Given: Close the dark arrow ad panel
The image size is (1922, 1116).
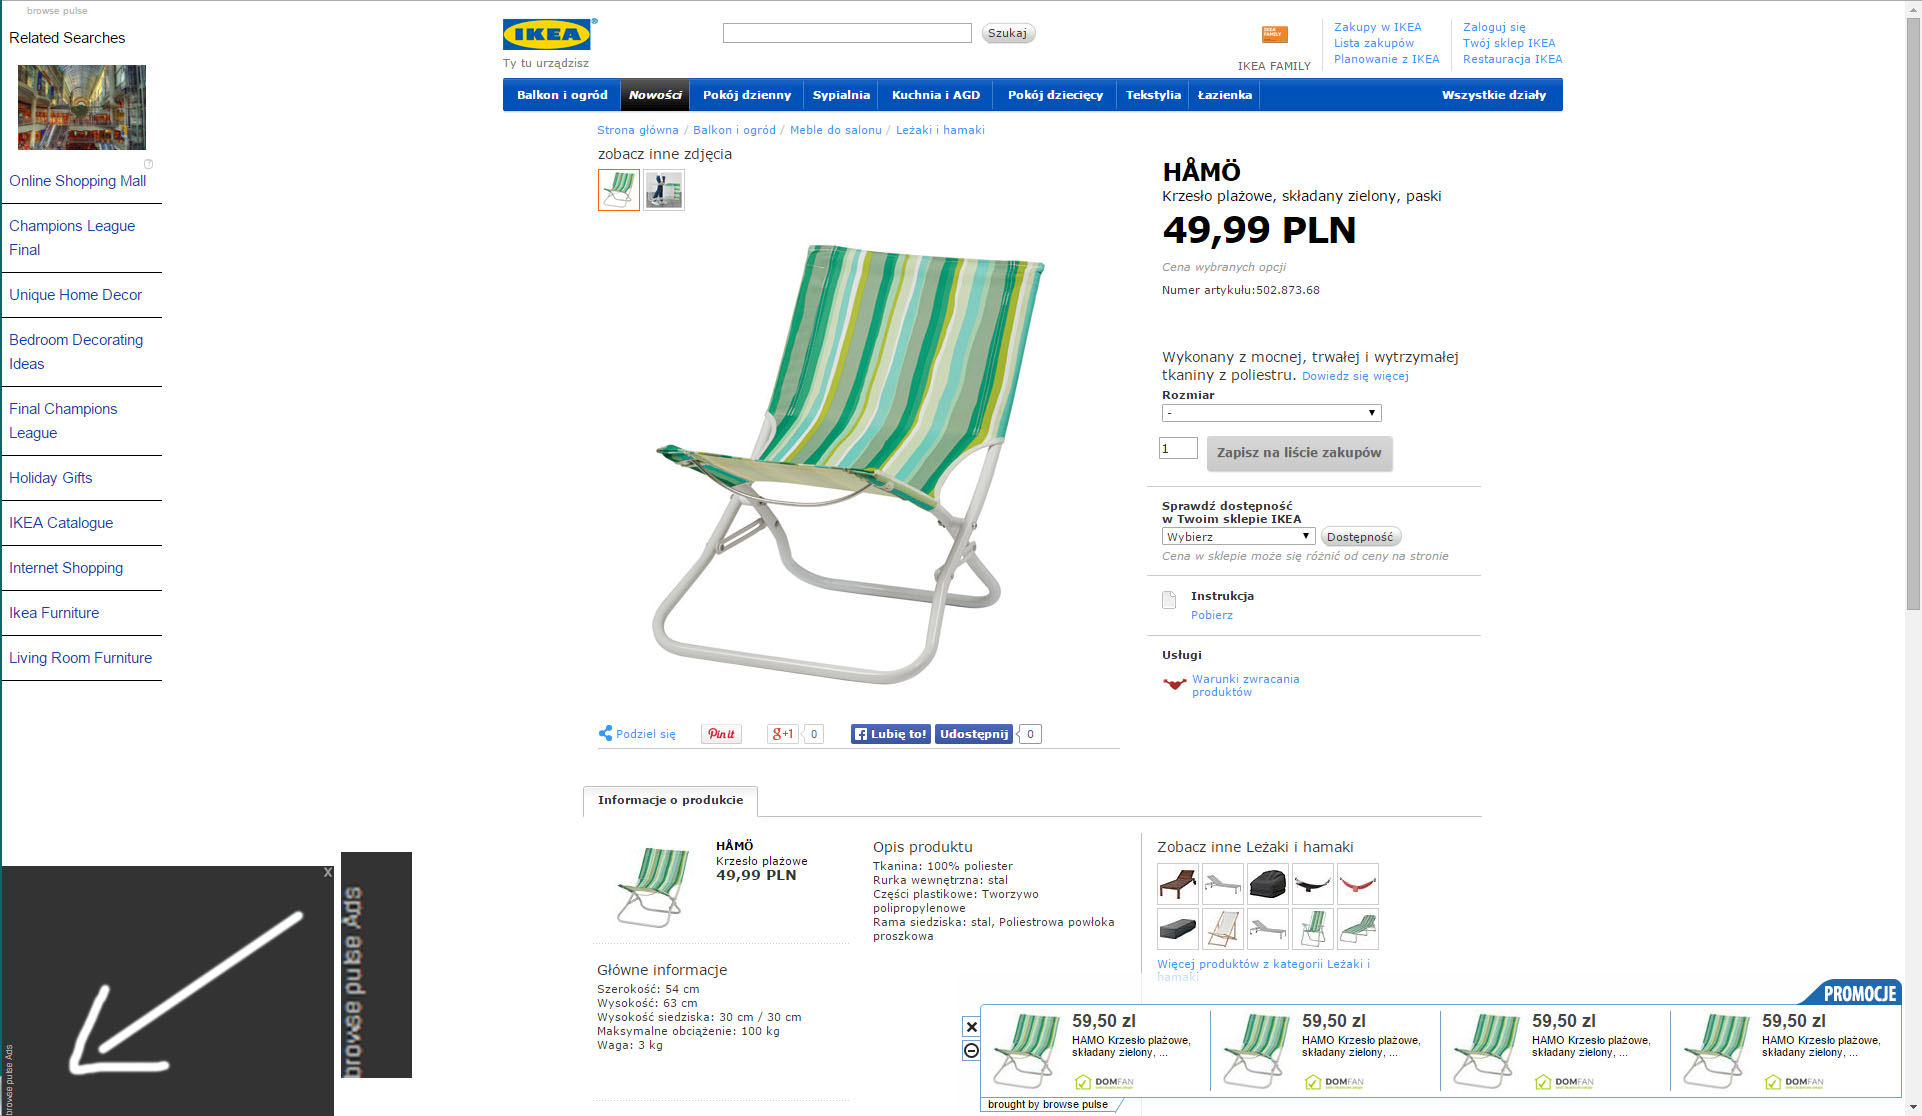Looking at the screenshot, I should point(327,873).
